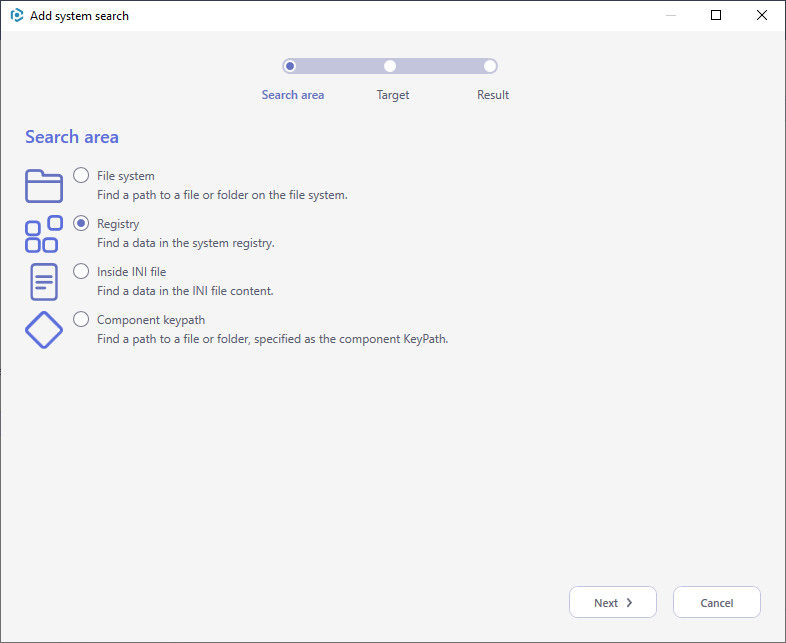
Task: Click the 'Registry' label text
Action: [x=118, y=224]
